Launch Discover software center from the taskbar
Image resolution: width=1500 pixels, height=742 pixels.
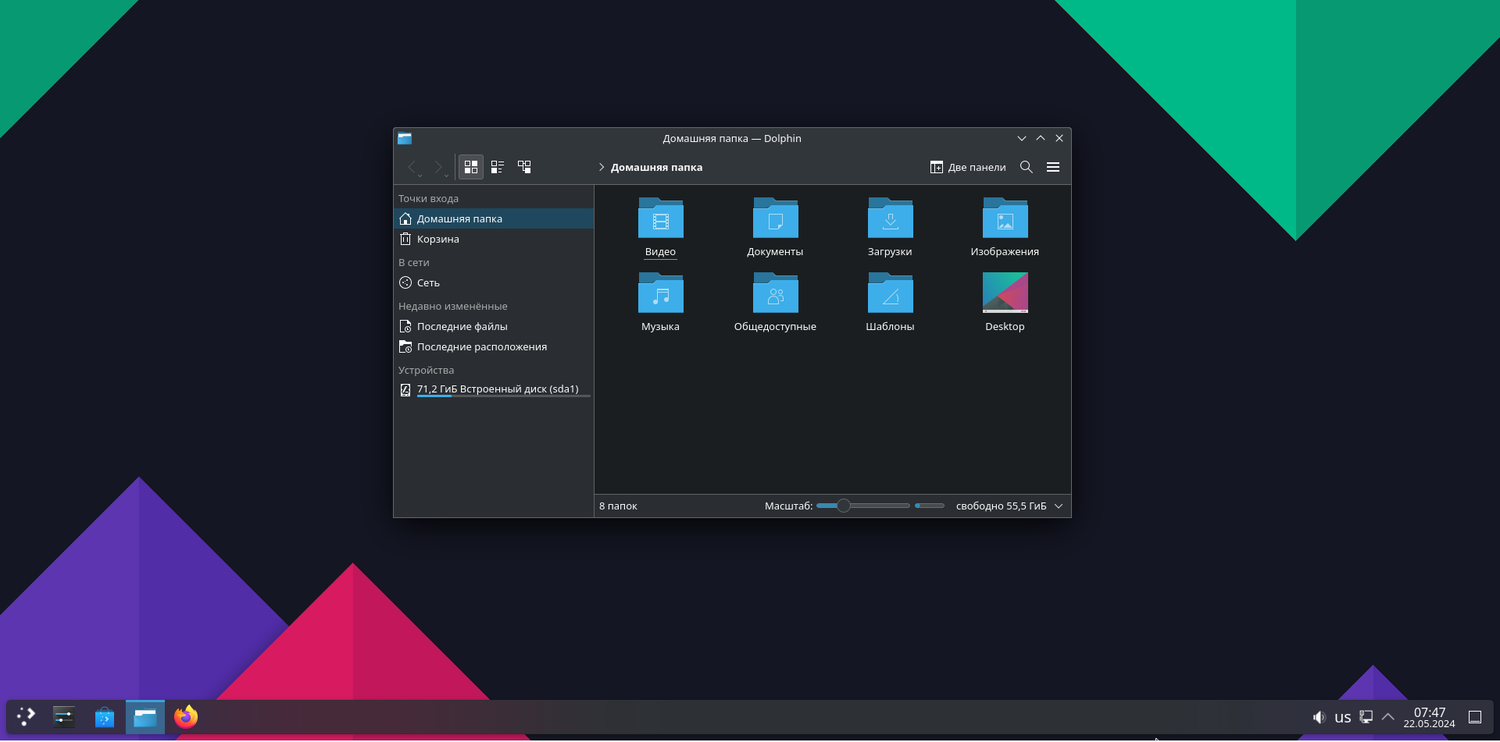104,716
